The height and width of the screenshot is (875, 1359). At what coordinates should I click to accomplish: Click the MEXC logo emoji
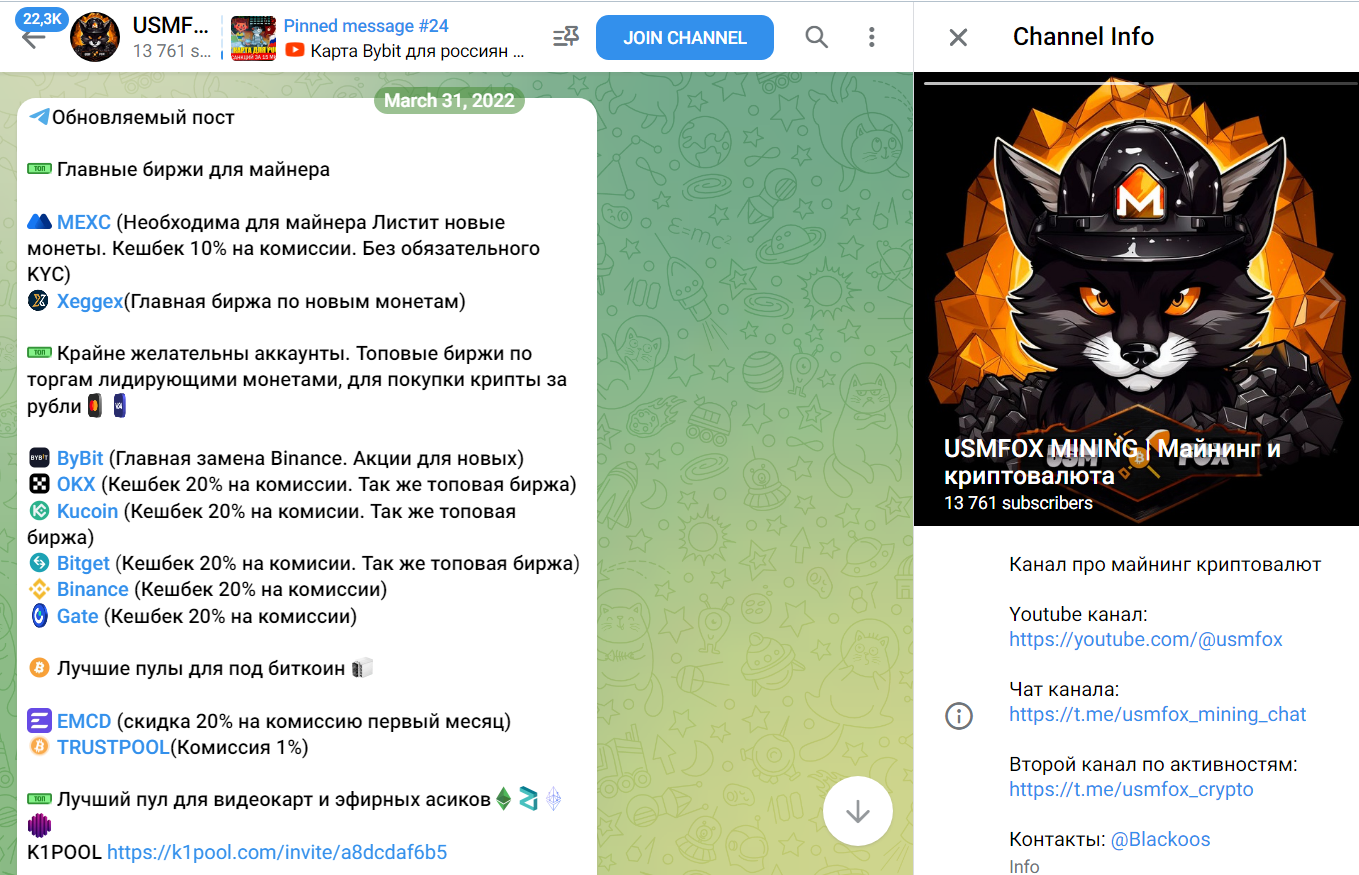39,222
